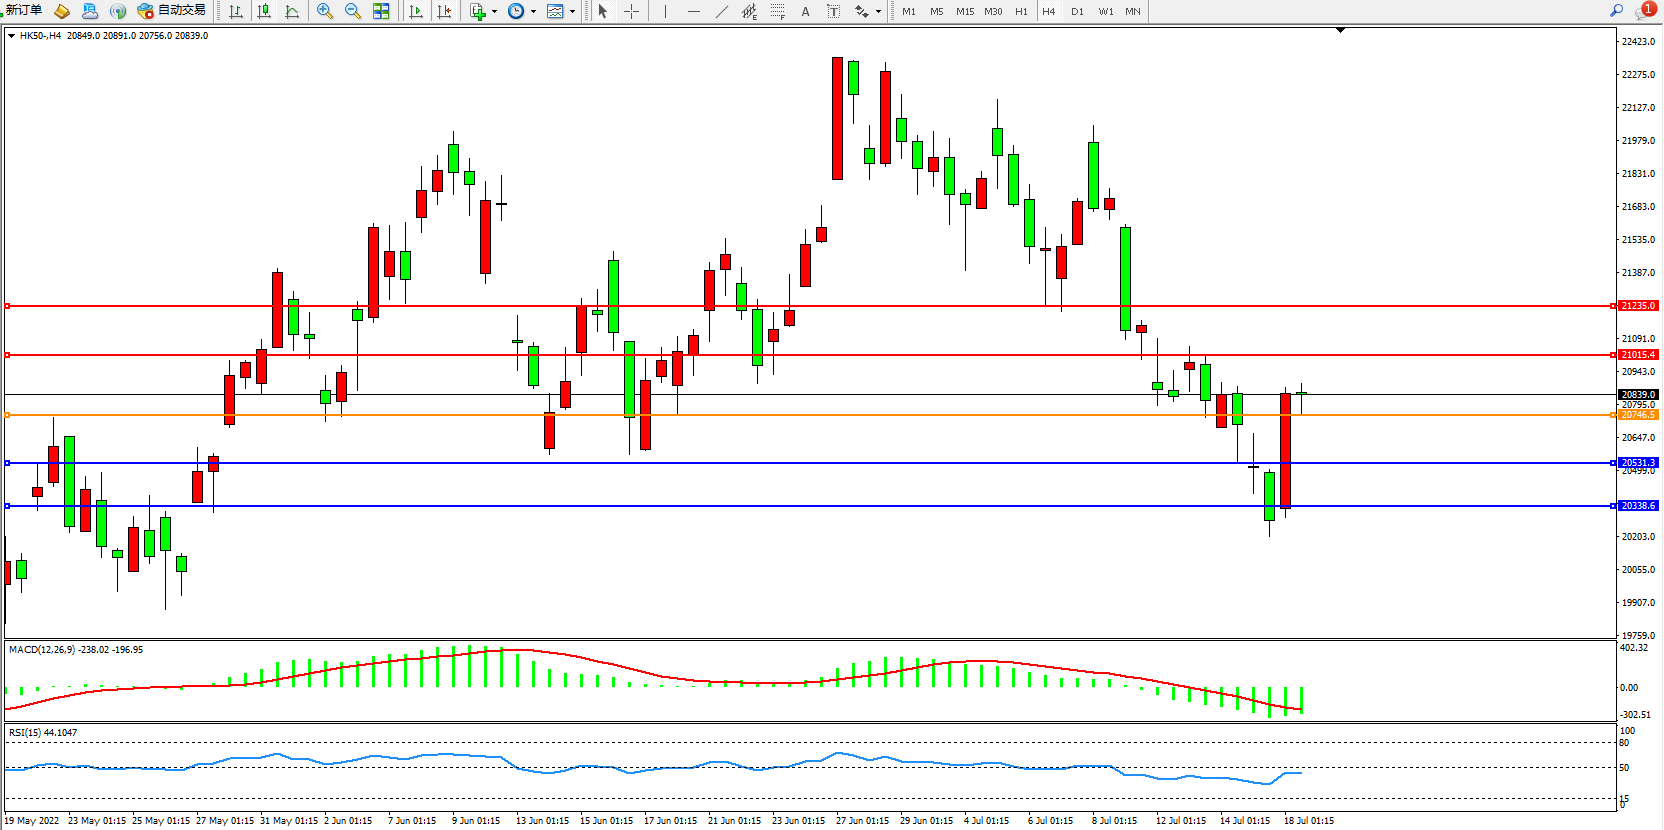Switch to the M15 timeframe

coord(964,12)
